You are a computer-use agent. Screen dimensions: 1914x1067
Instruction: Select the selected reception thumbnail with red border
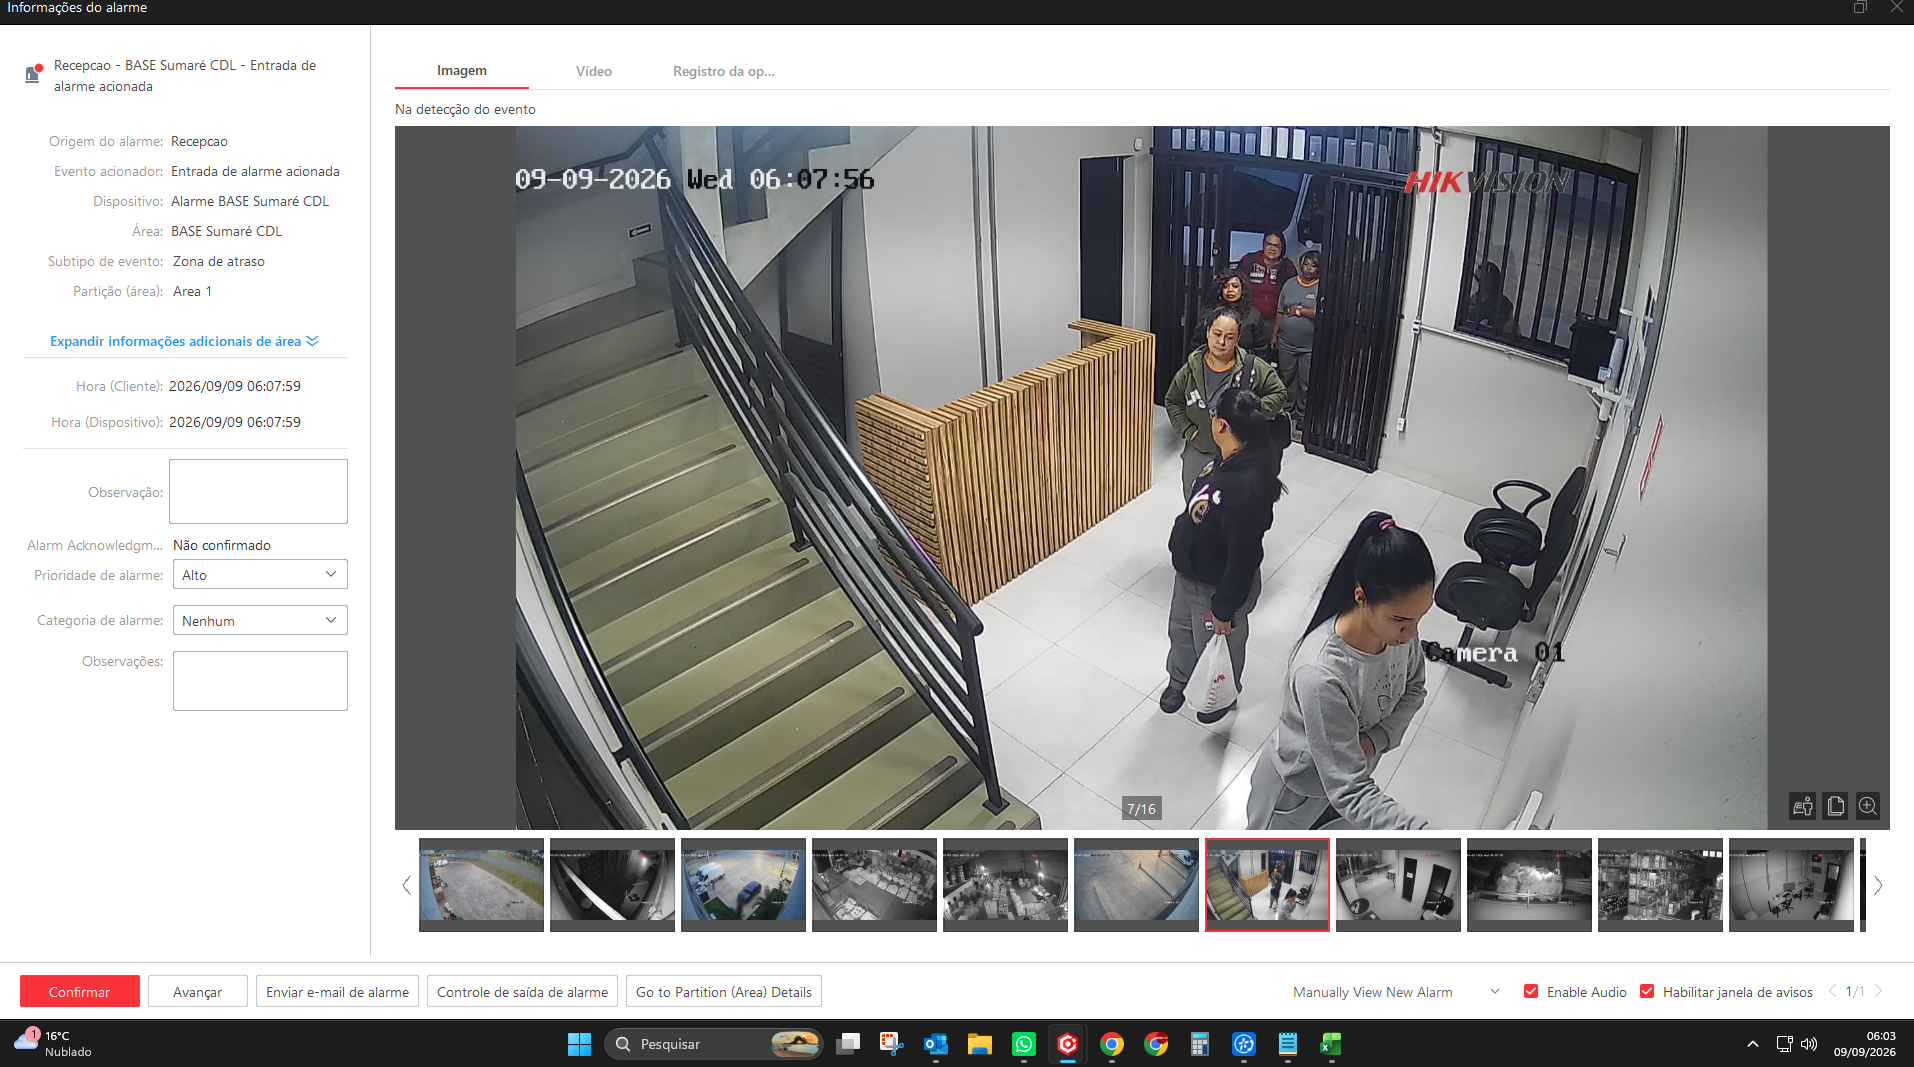point(1267,885)
